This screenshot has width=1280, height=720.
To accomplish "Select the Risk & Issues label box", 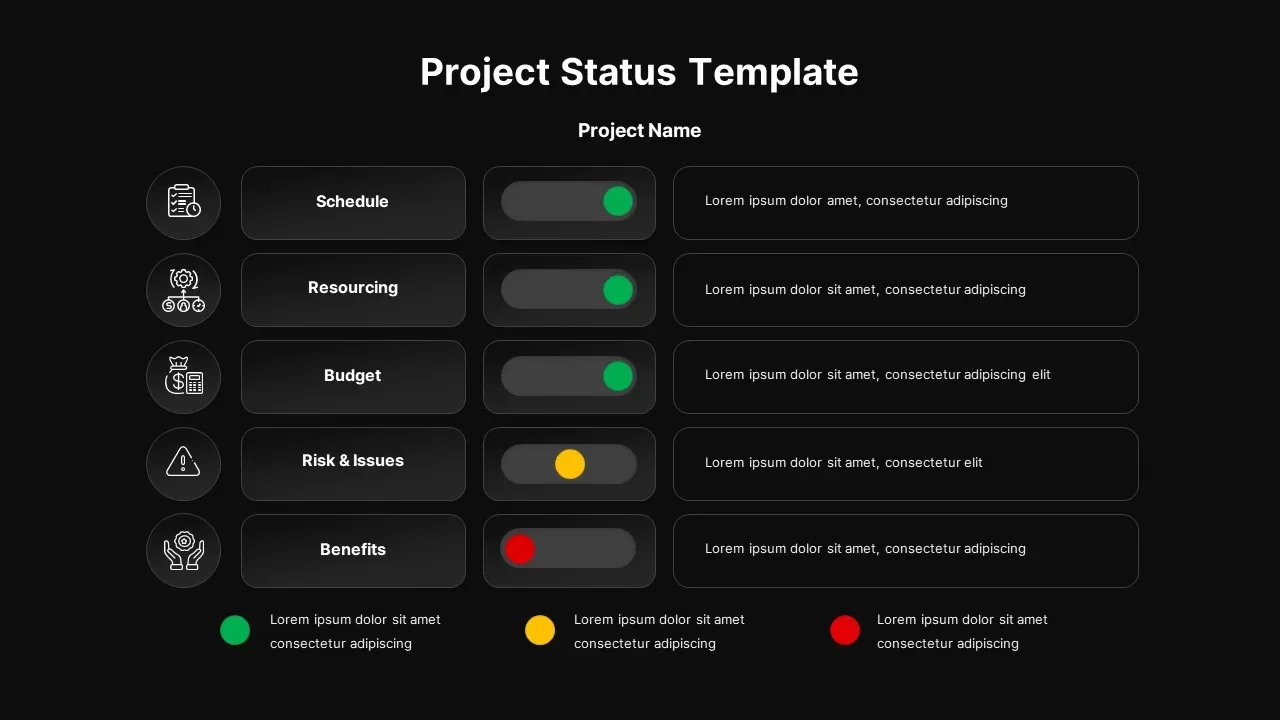I will coord(353,464).
